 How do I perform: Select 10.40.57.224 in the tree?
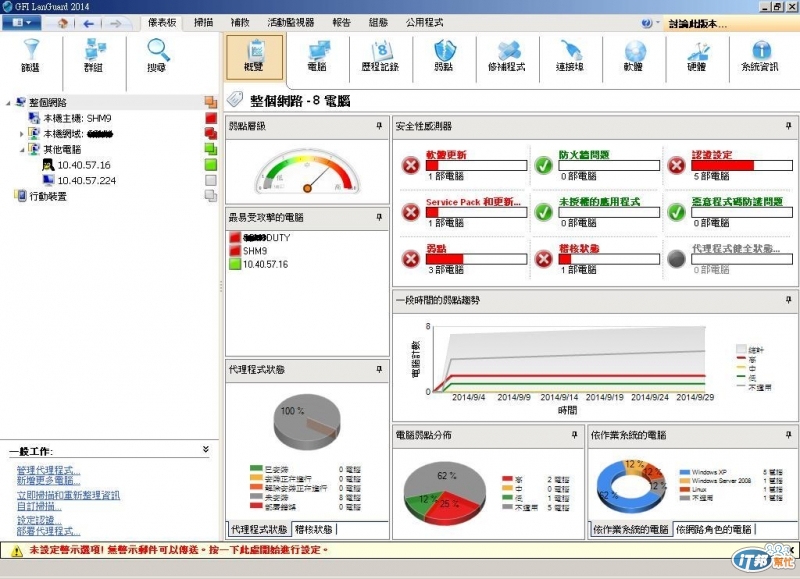(x=87, y=181)
